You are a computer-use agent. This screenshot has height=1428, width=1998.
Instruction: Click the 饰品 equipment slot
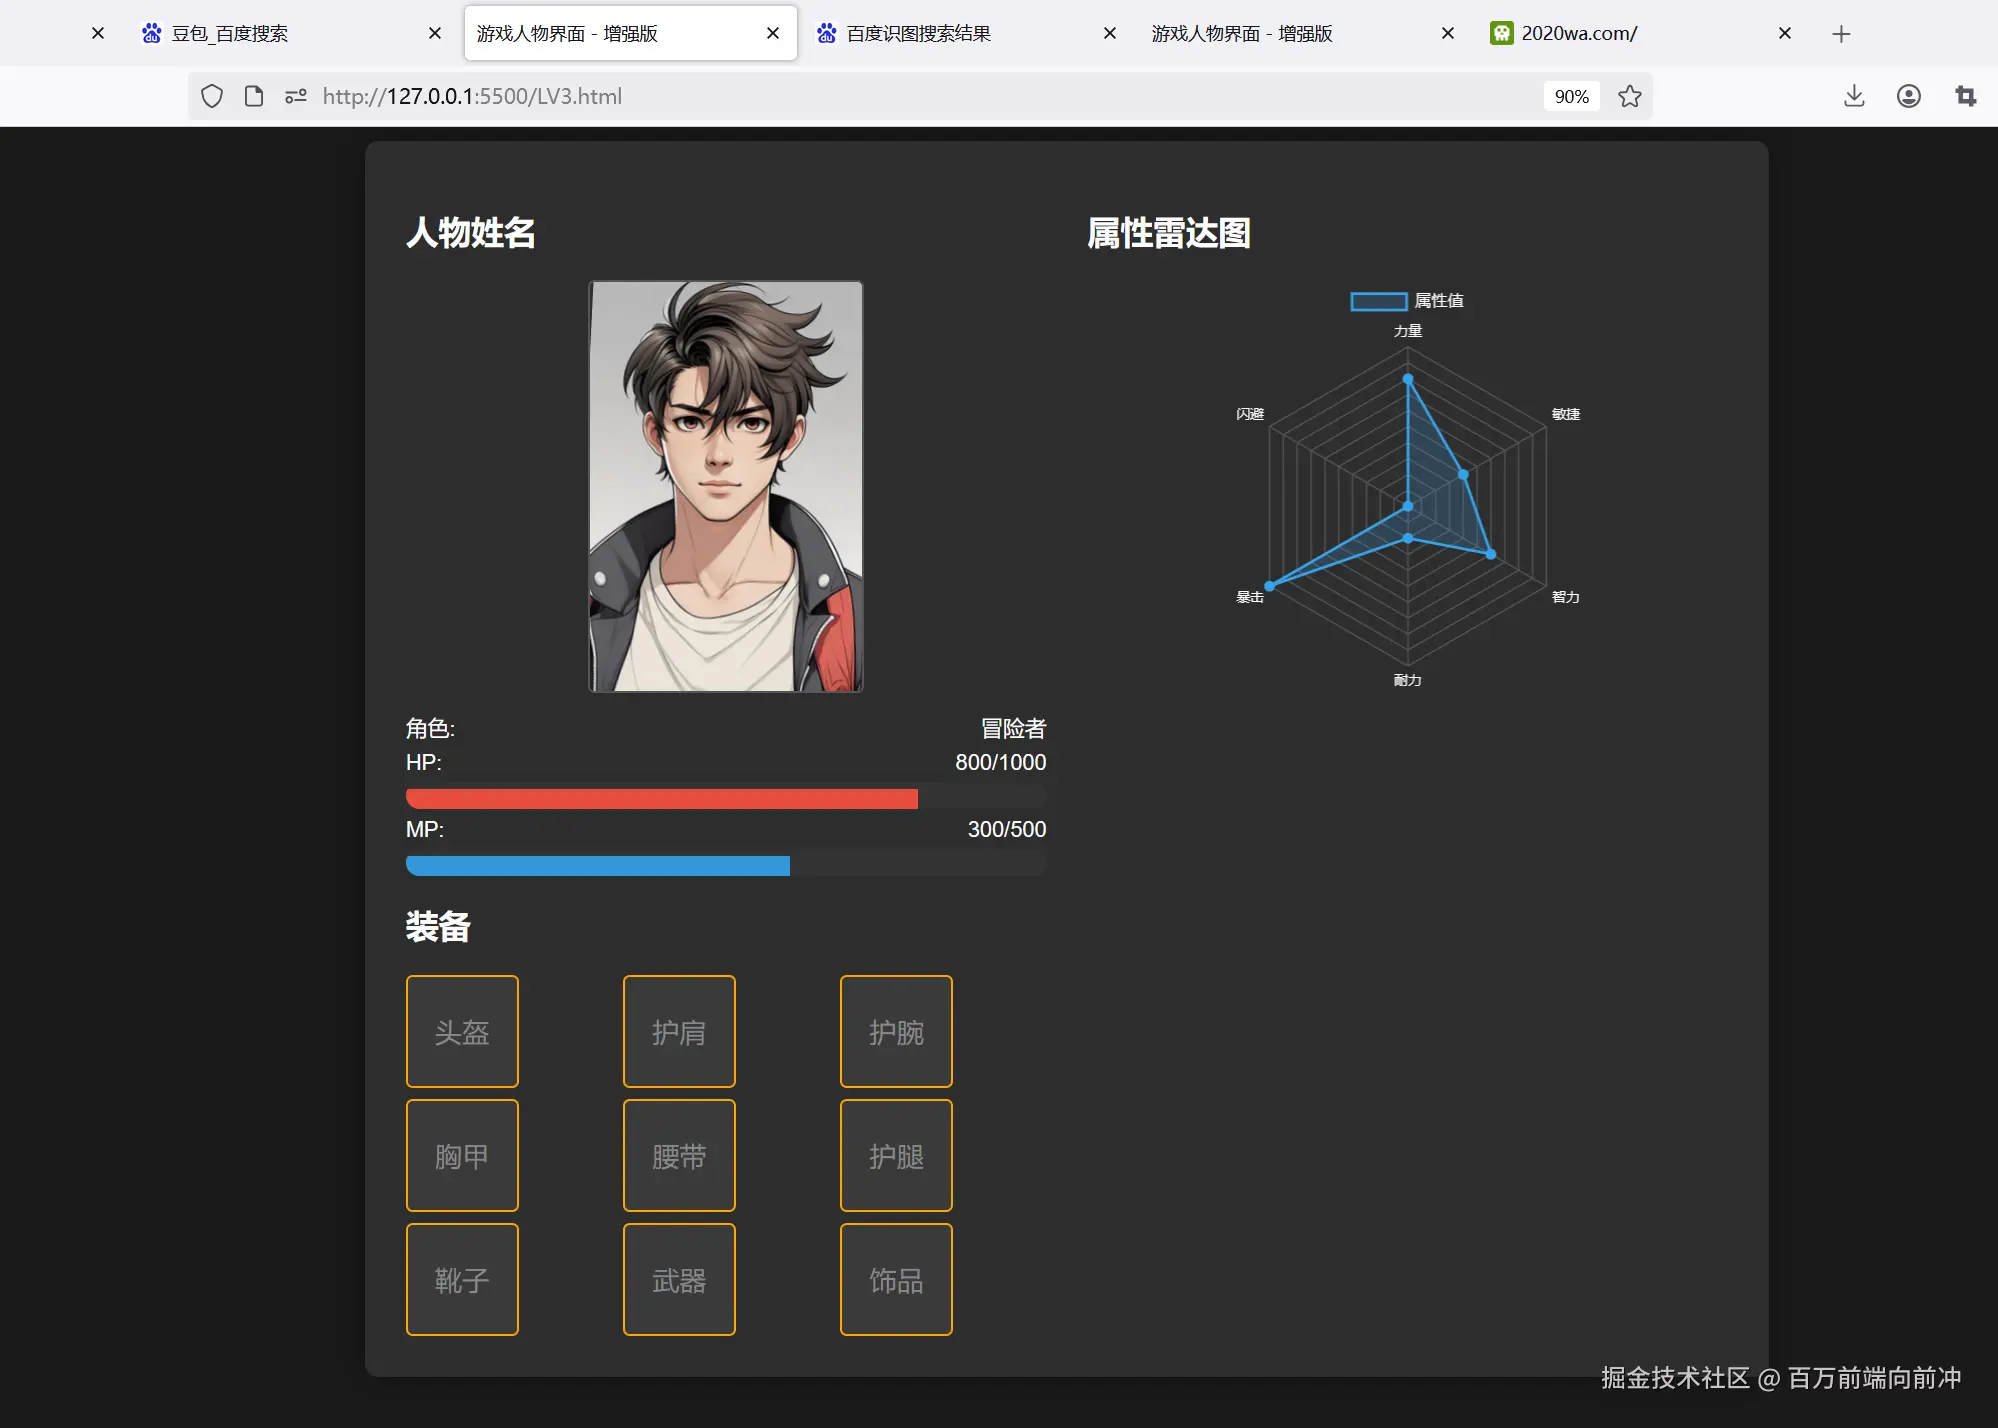(896, 1279)
